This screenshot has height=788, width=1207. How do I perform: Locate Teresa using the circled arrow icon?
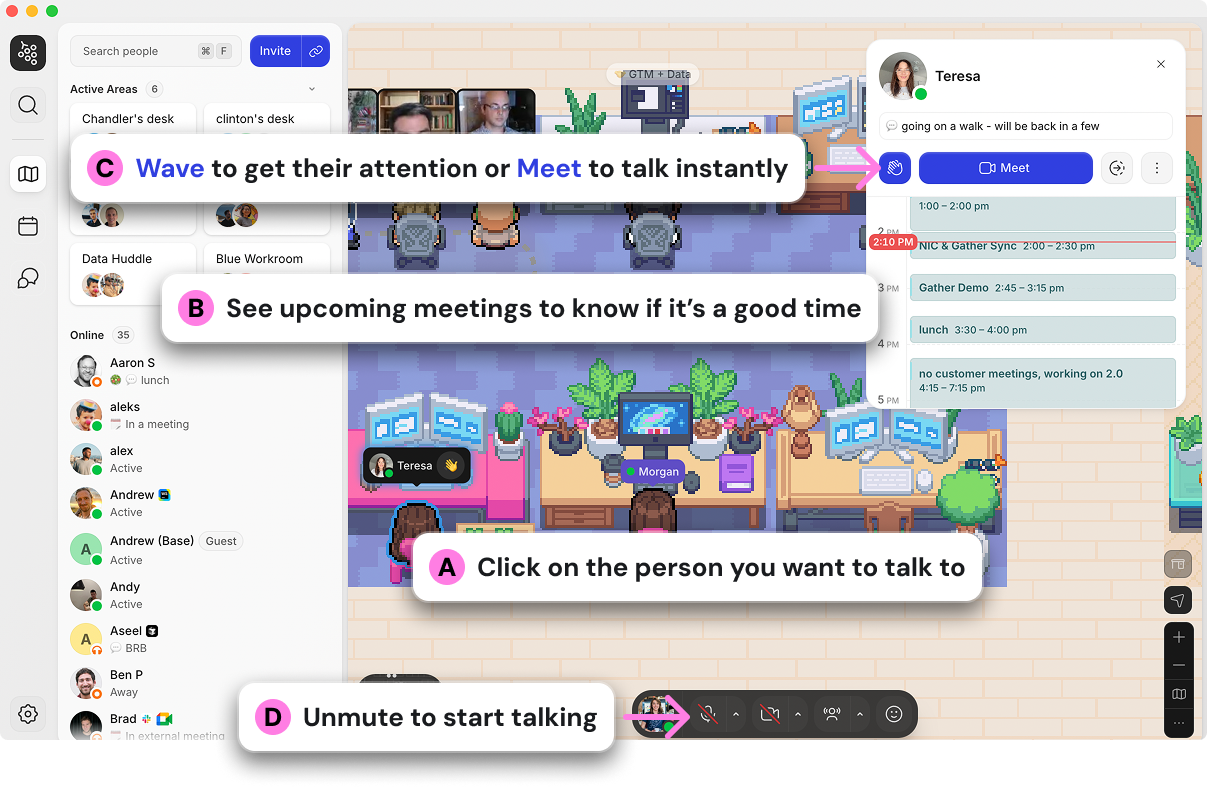click(x=1117, y=168)
